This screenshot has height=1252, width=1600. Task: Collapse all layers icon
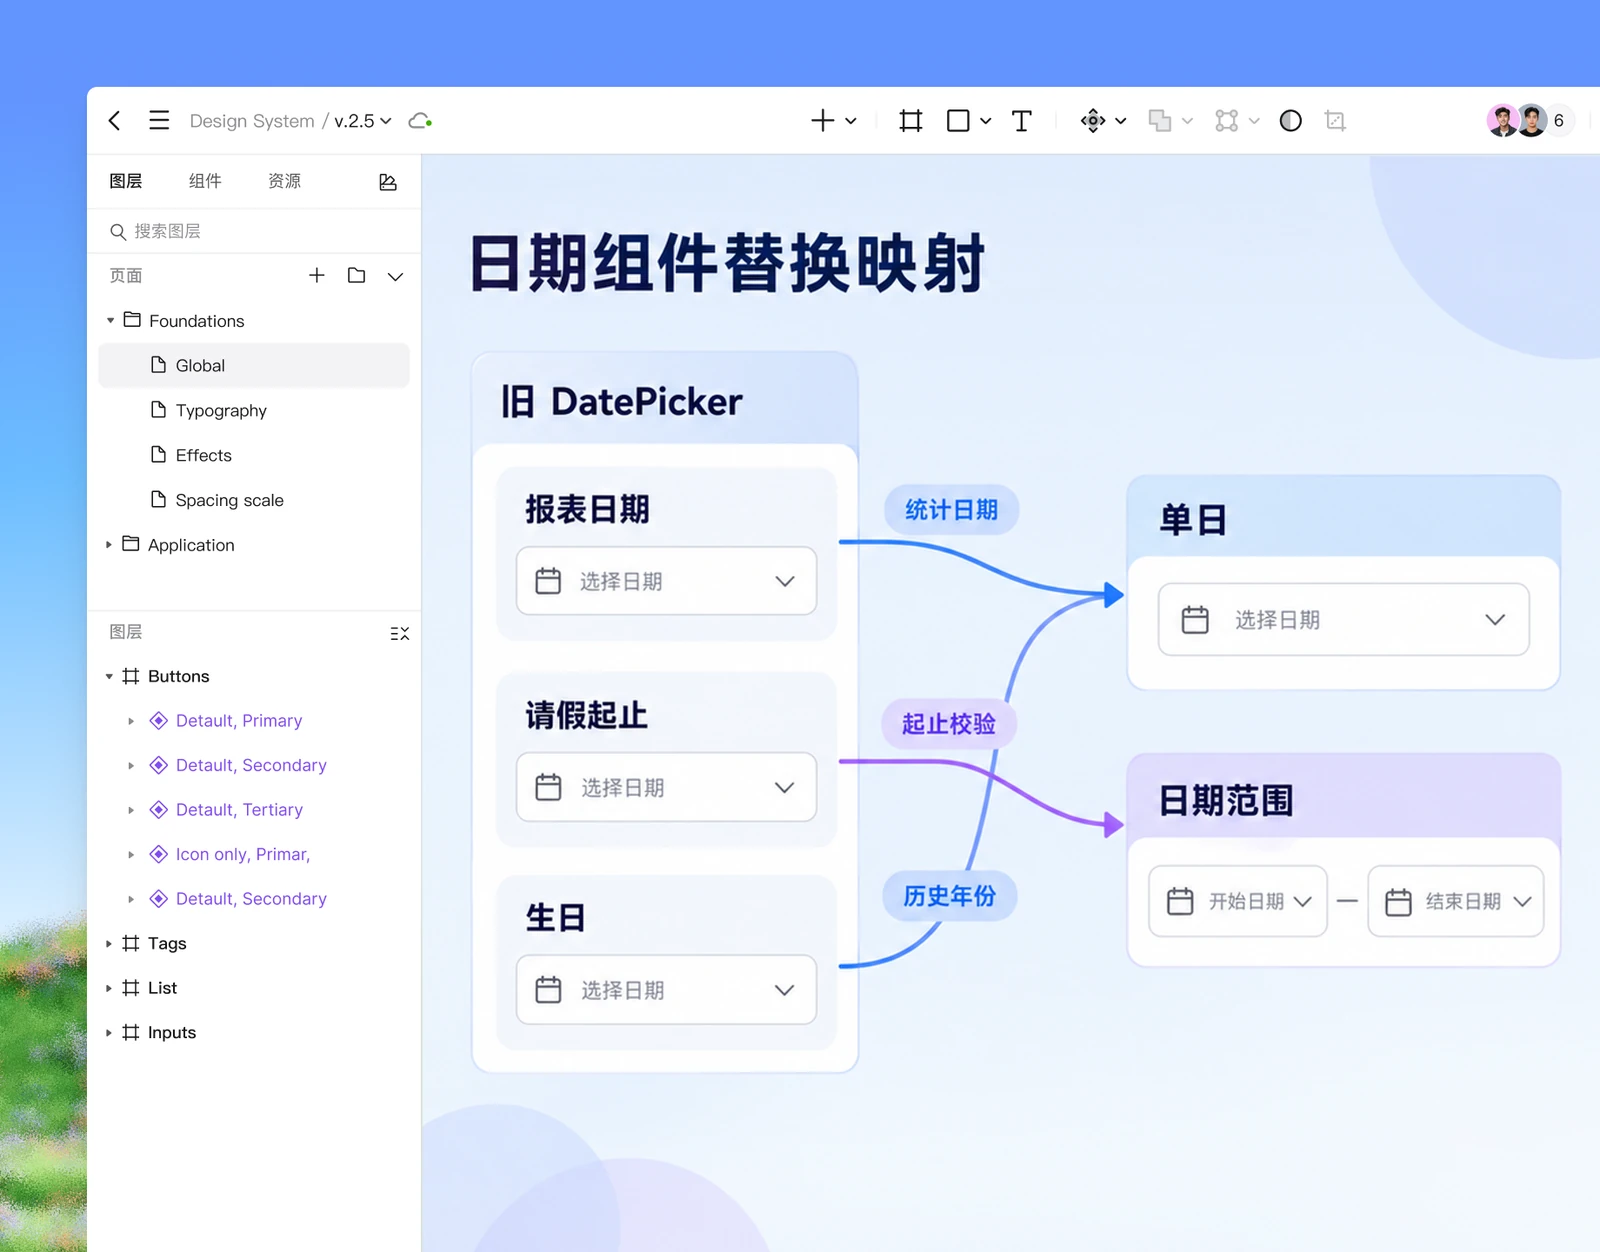(400, 633)
